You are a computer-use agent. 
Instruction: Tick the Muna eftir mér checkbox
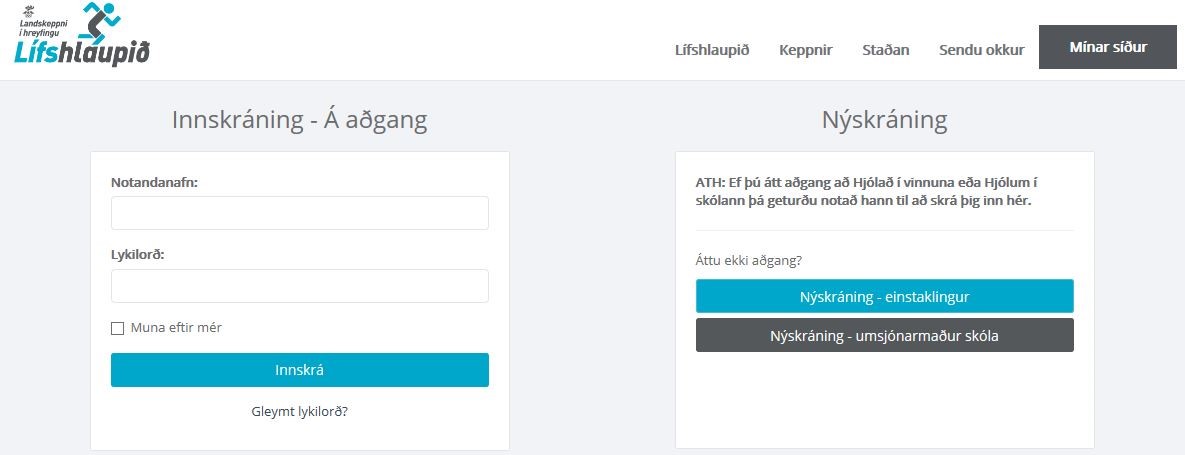[x=117, y=328]
